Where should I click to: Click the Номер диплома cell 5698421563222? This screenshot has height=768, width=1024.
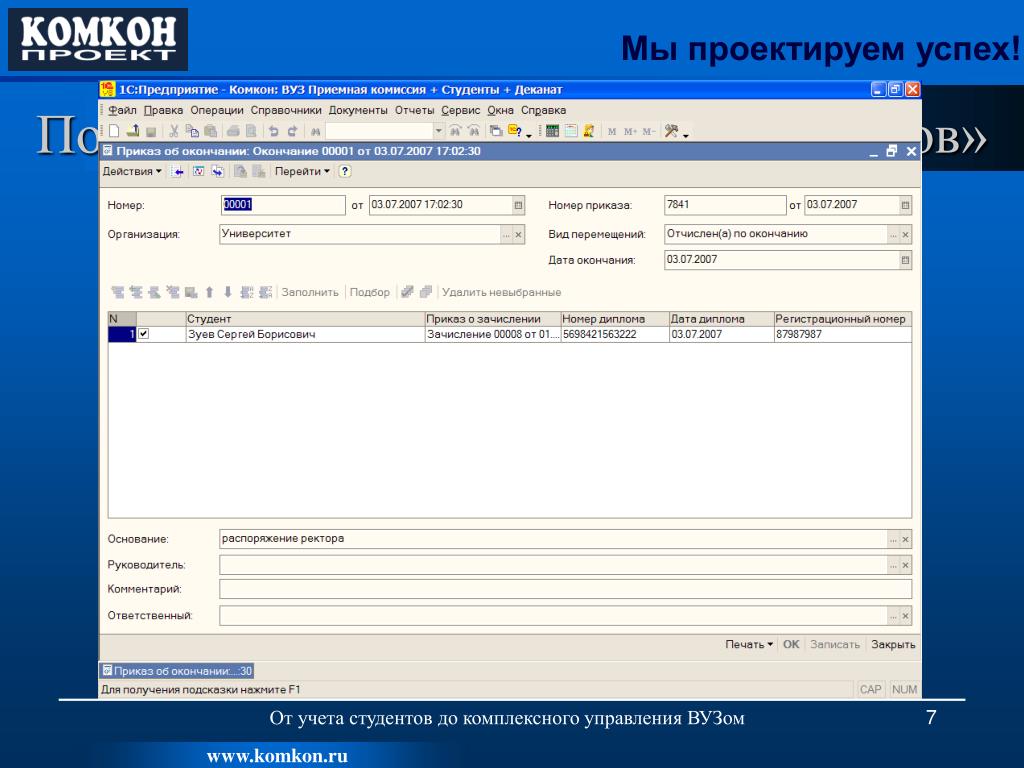(615, 334)
